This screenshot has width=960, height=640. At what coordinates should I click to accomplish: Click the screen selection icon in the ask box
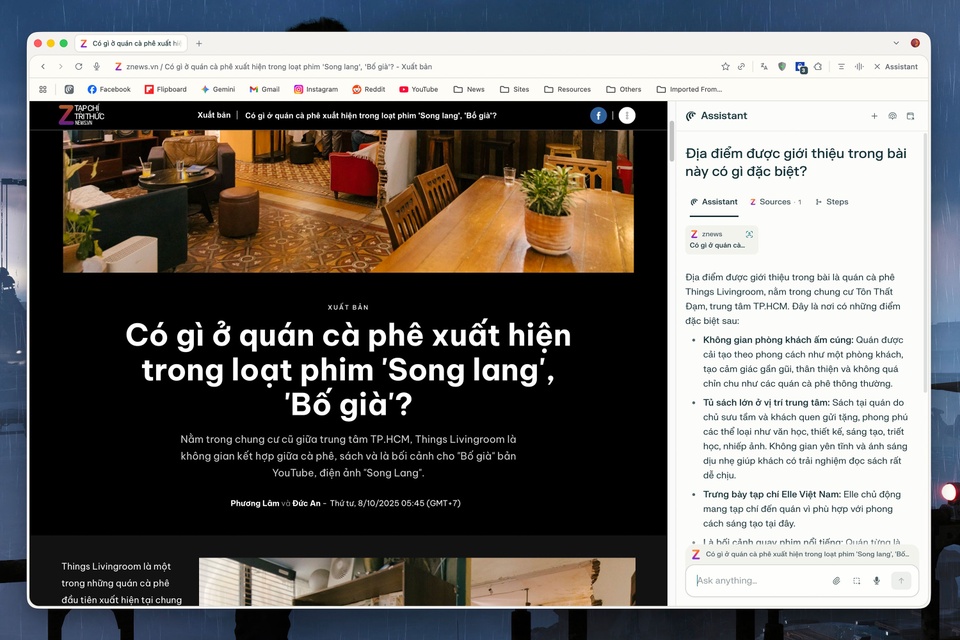(857, 581)
